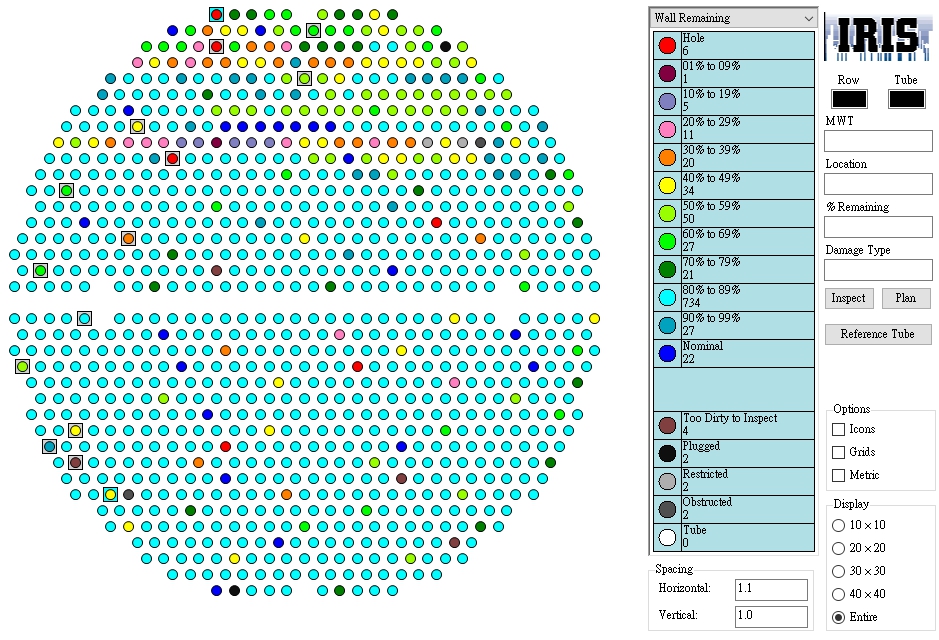Click the orange 30% to 39% swatch
The height and width of the screenshot is (640, 939).
click(x=667, y=157)
